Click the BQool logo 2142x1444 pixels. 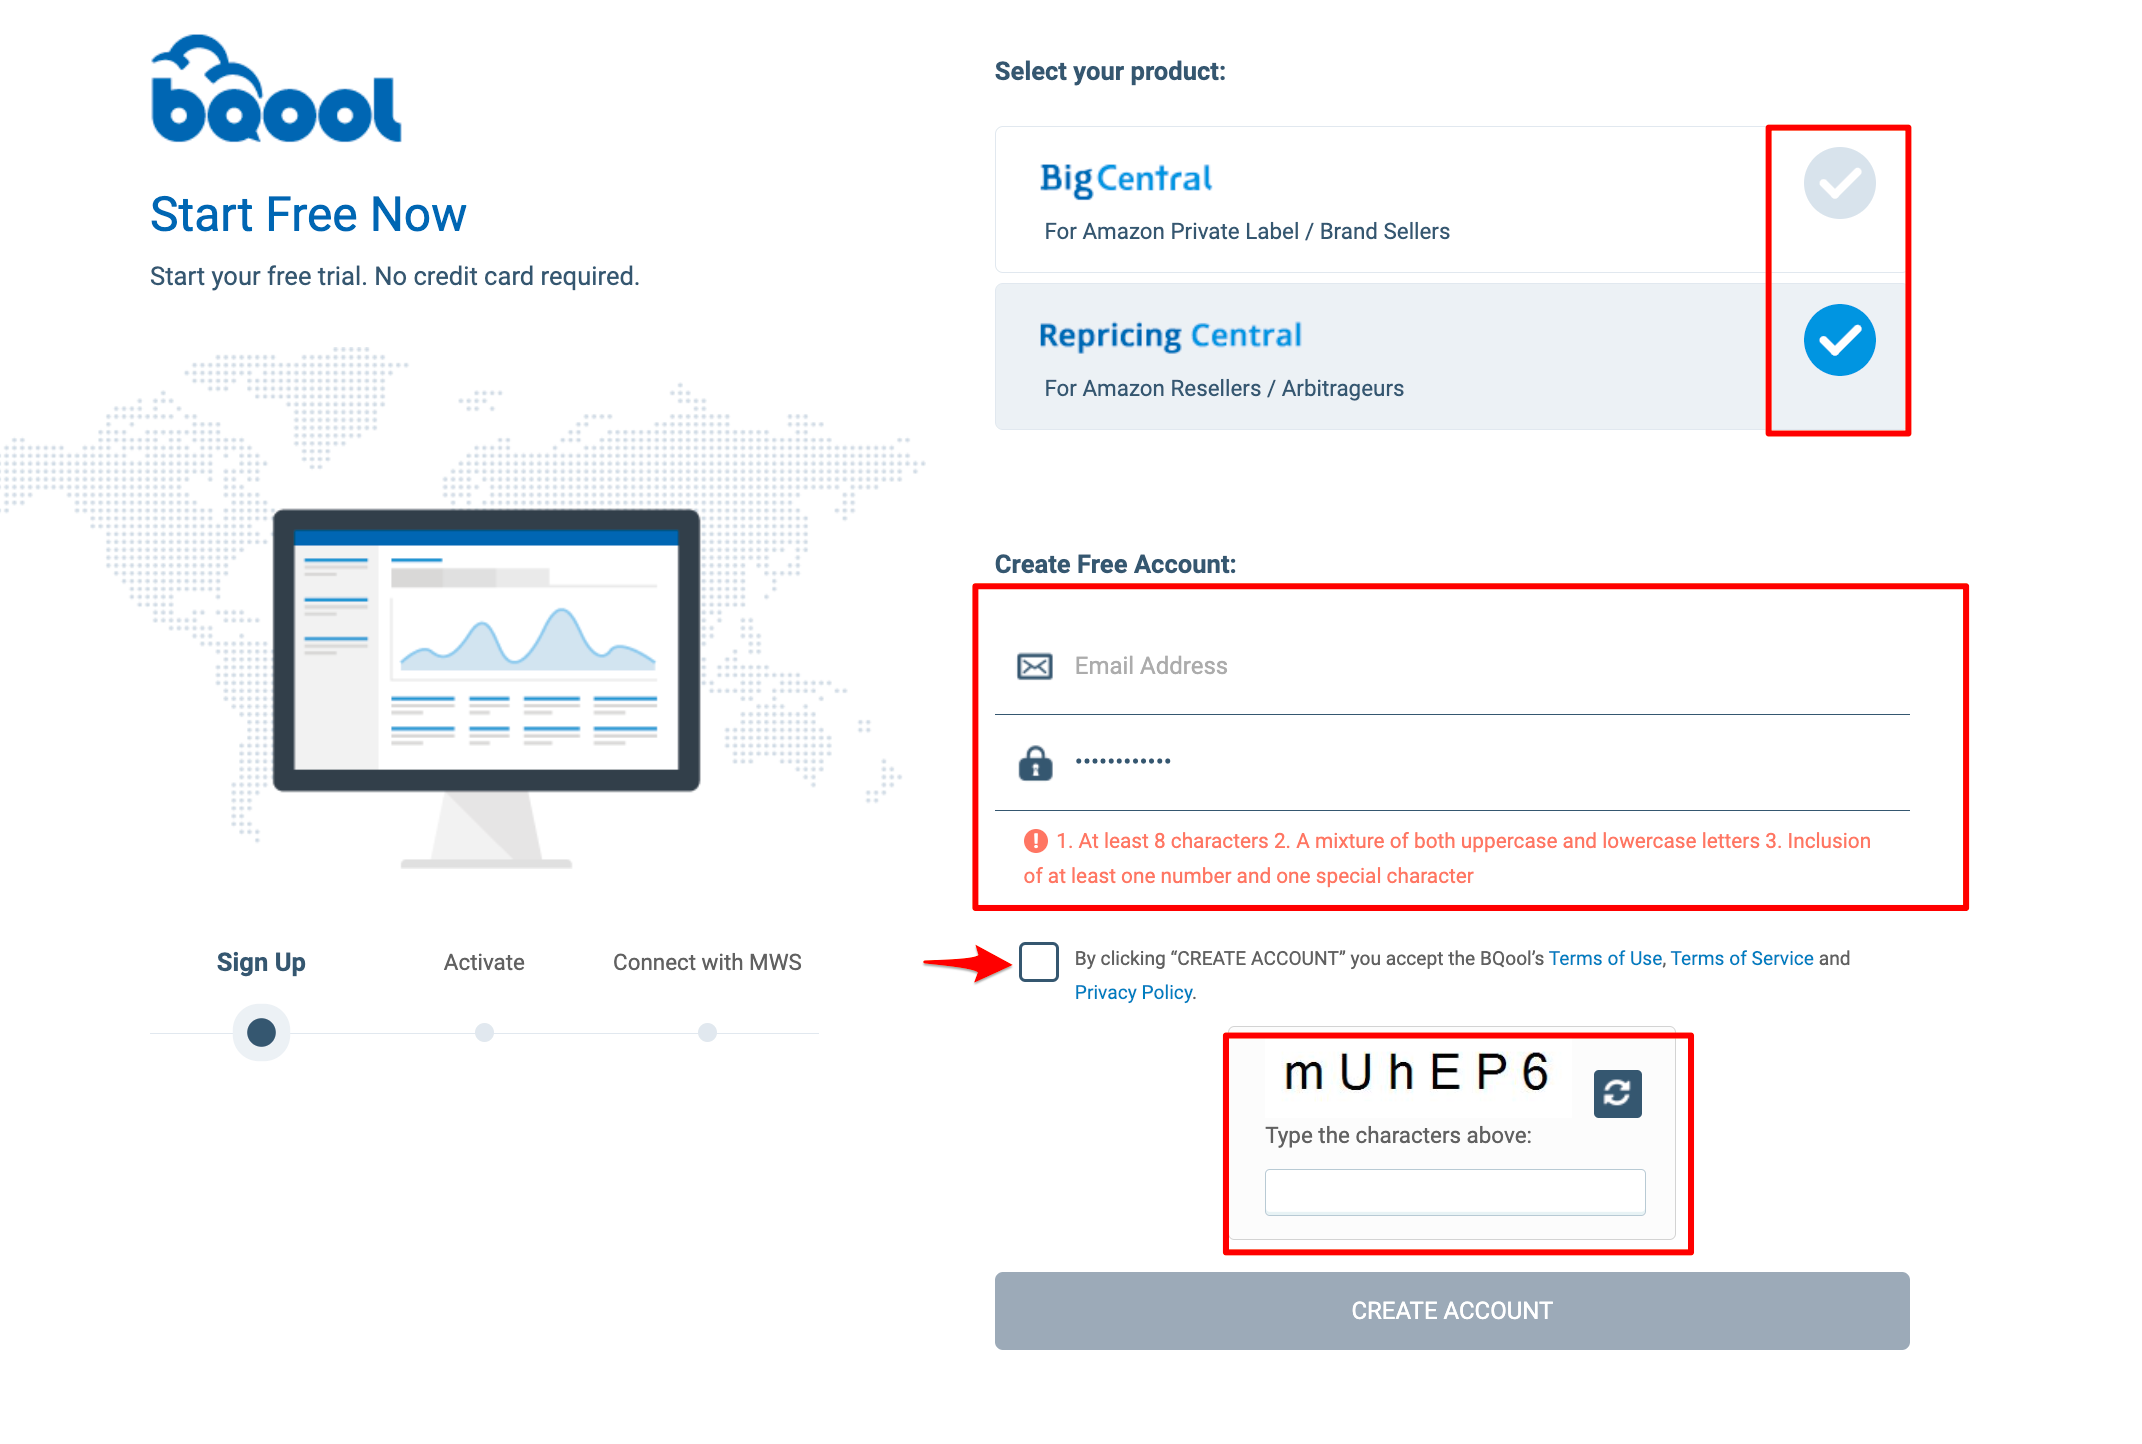coord(276,89)
